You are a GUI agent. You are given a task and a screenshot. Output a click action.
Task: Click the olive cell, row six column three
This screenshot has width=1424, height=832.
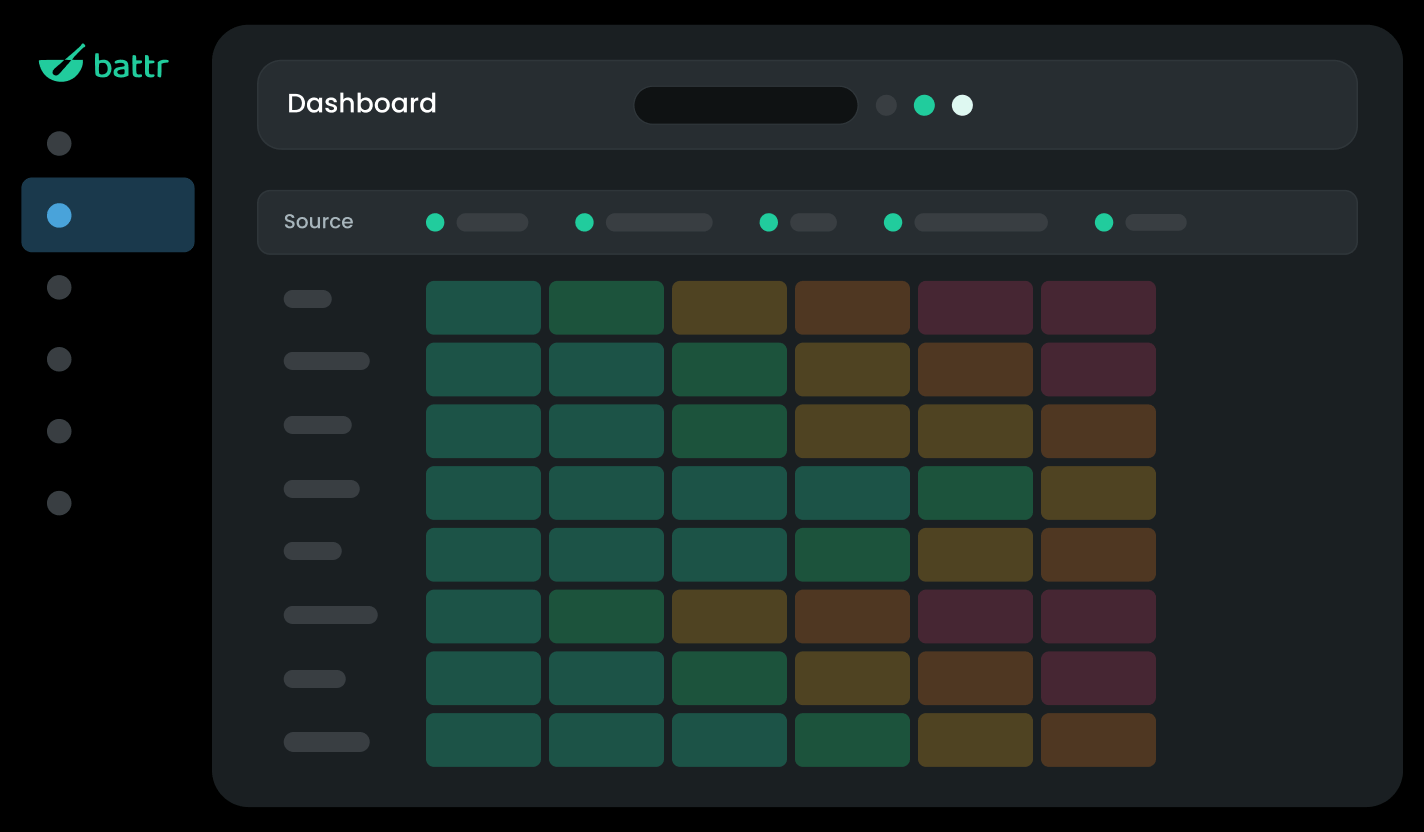[x=729, y=617]
